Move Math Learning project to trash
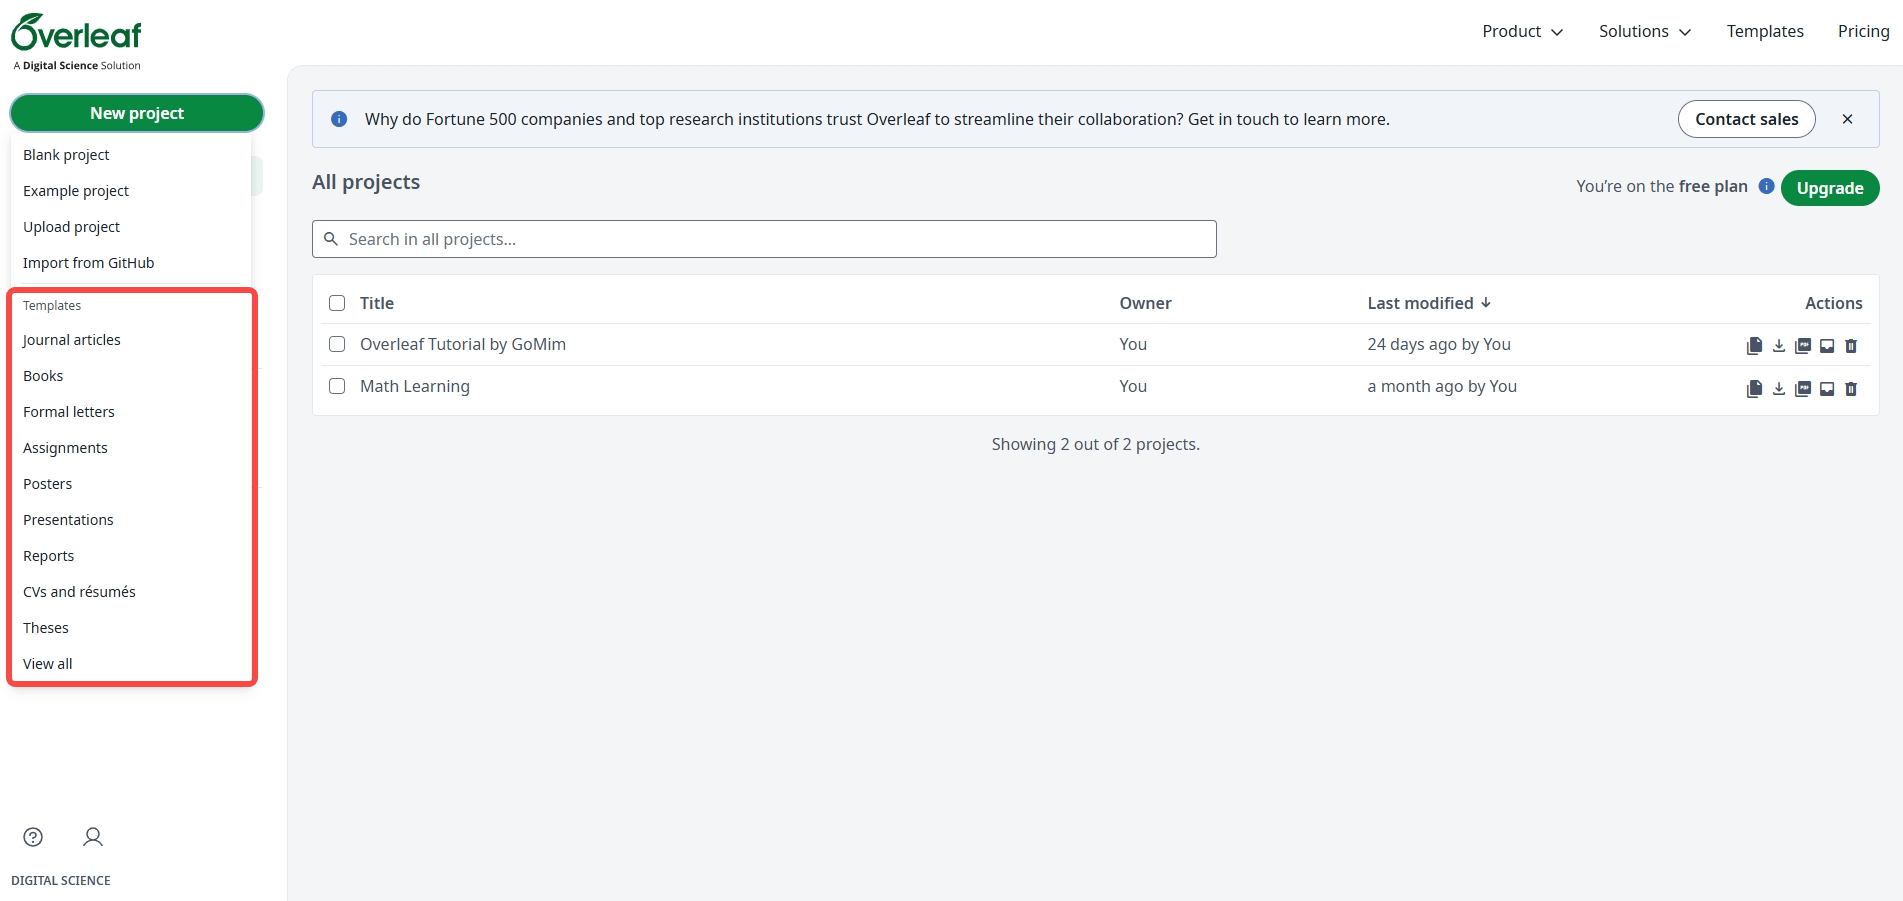The image size is (1903, 901). pos(1851,389)
